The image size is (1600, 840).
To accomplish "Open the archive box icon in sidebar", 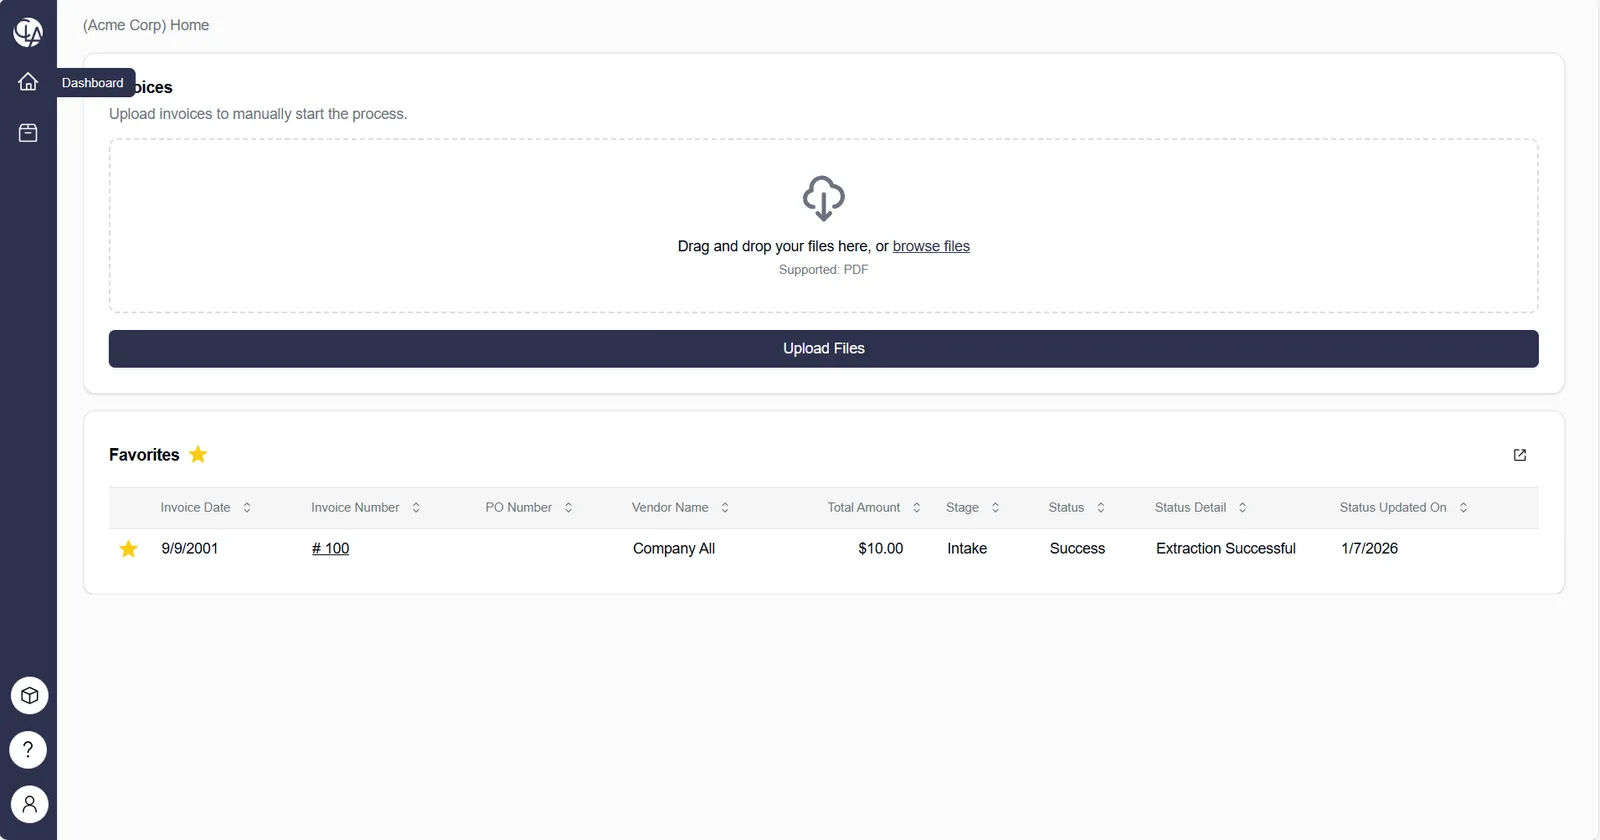I will pyautogui.click(x=28, y=133).
